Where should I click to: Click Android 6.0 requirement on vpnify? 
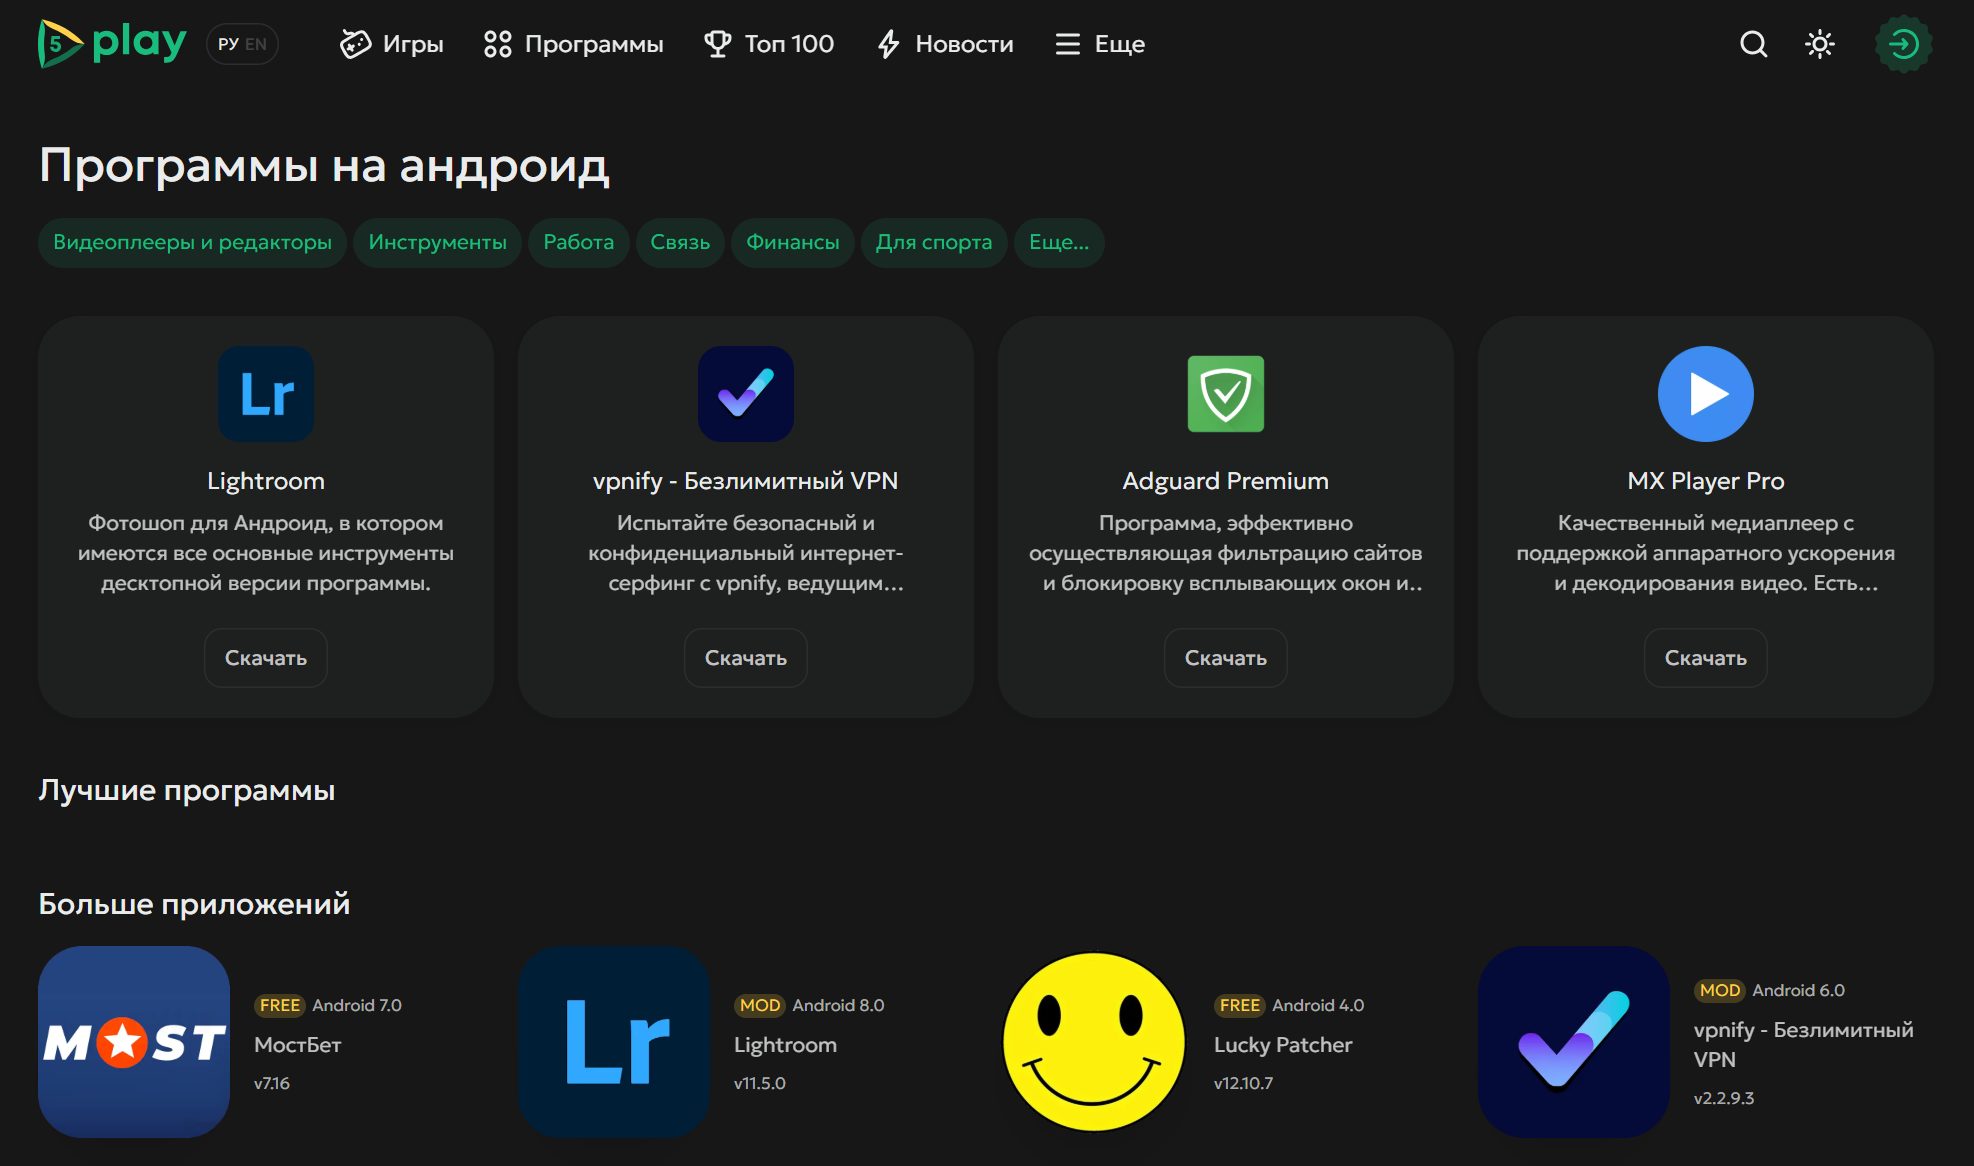[x=1799, y=990]
